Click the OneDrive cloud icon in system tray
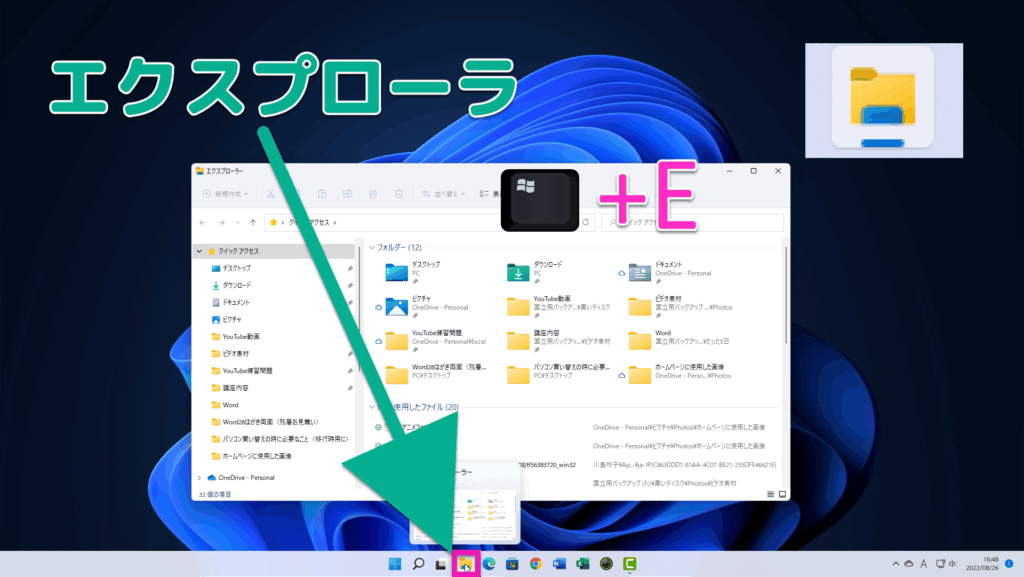 [x=908, y=563]
